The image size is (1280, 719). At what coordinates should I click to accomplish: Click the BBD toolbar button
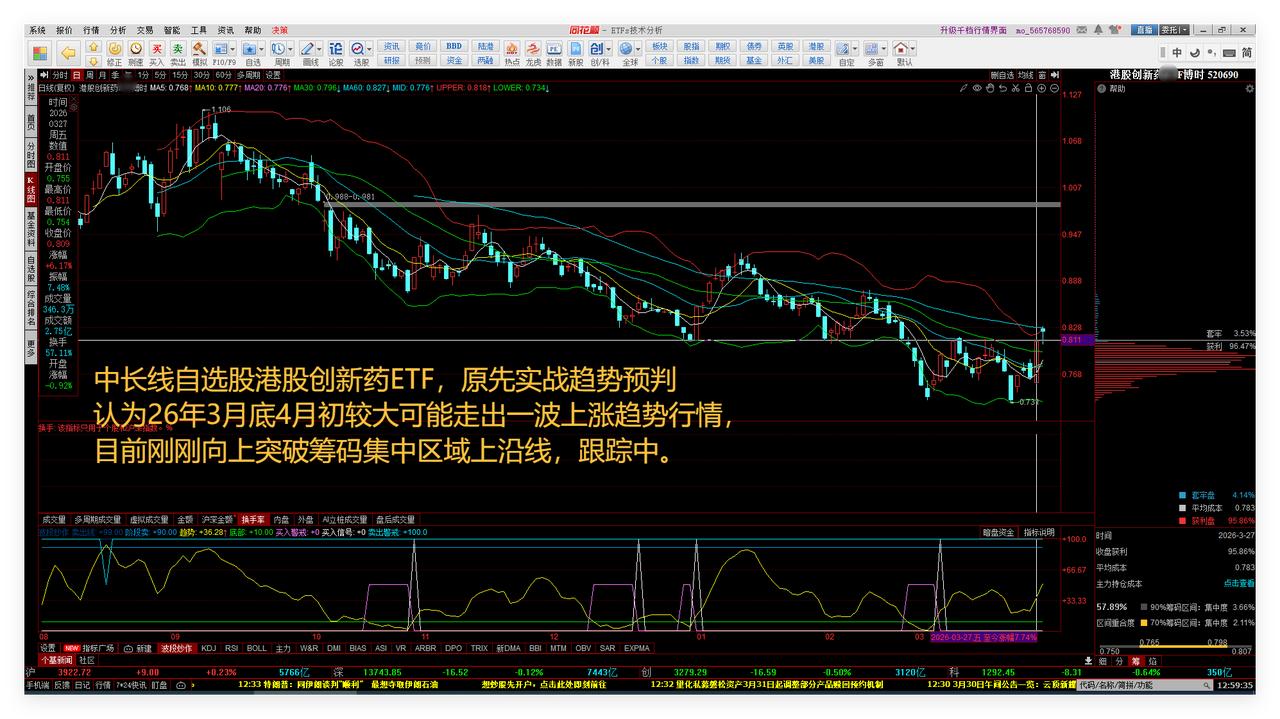(453, 46)
